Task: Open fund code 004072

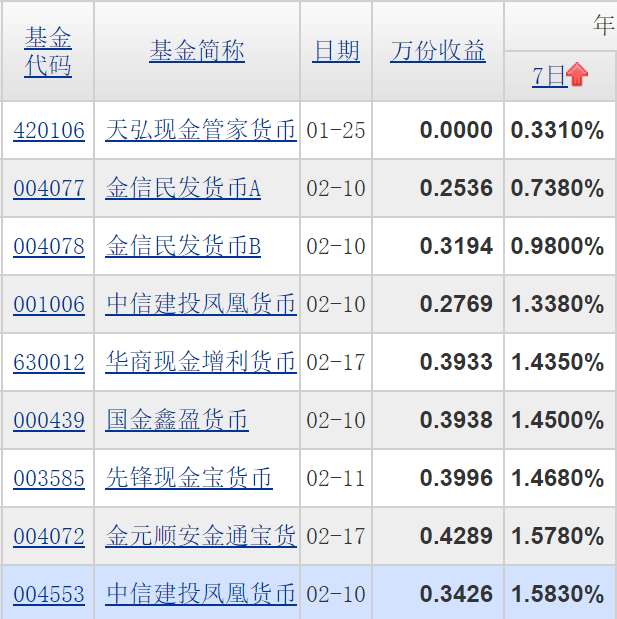Action: (x=49, y=536)
